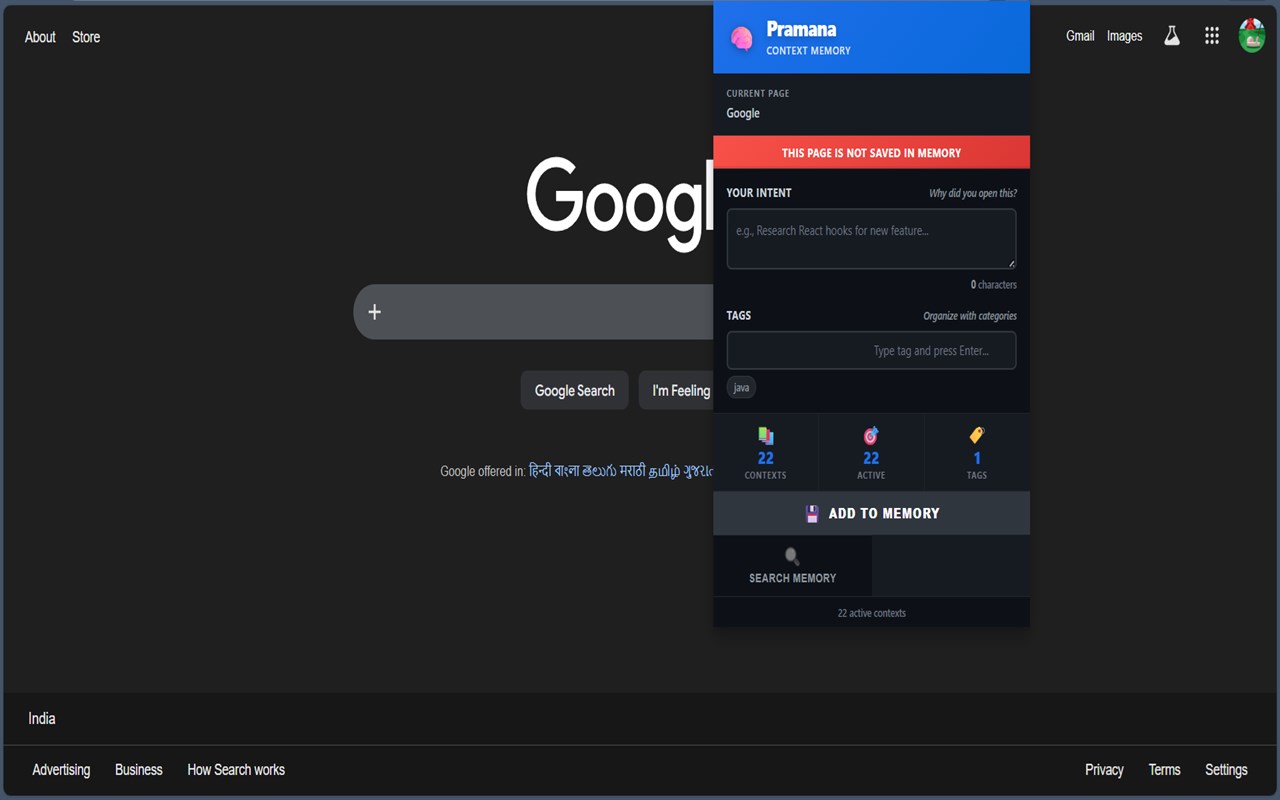
Task: Open Google Labs flask icon
Action: pos(1171,36)
